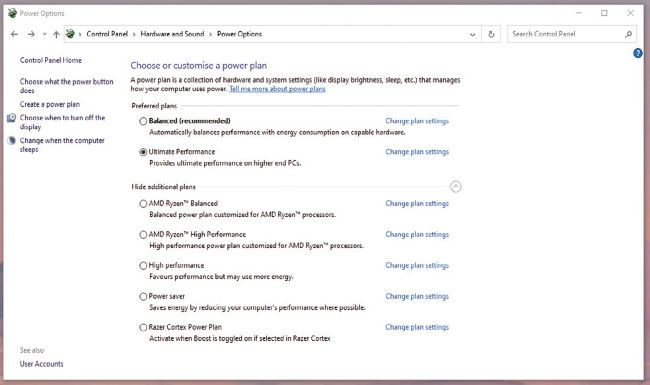This screenshot has width=650, height=385.
Task: Click the Forward navigation arrow
Action: click(x=31, y=34)
